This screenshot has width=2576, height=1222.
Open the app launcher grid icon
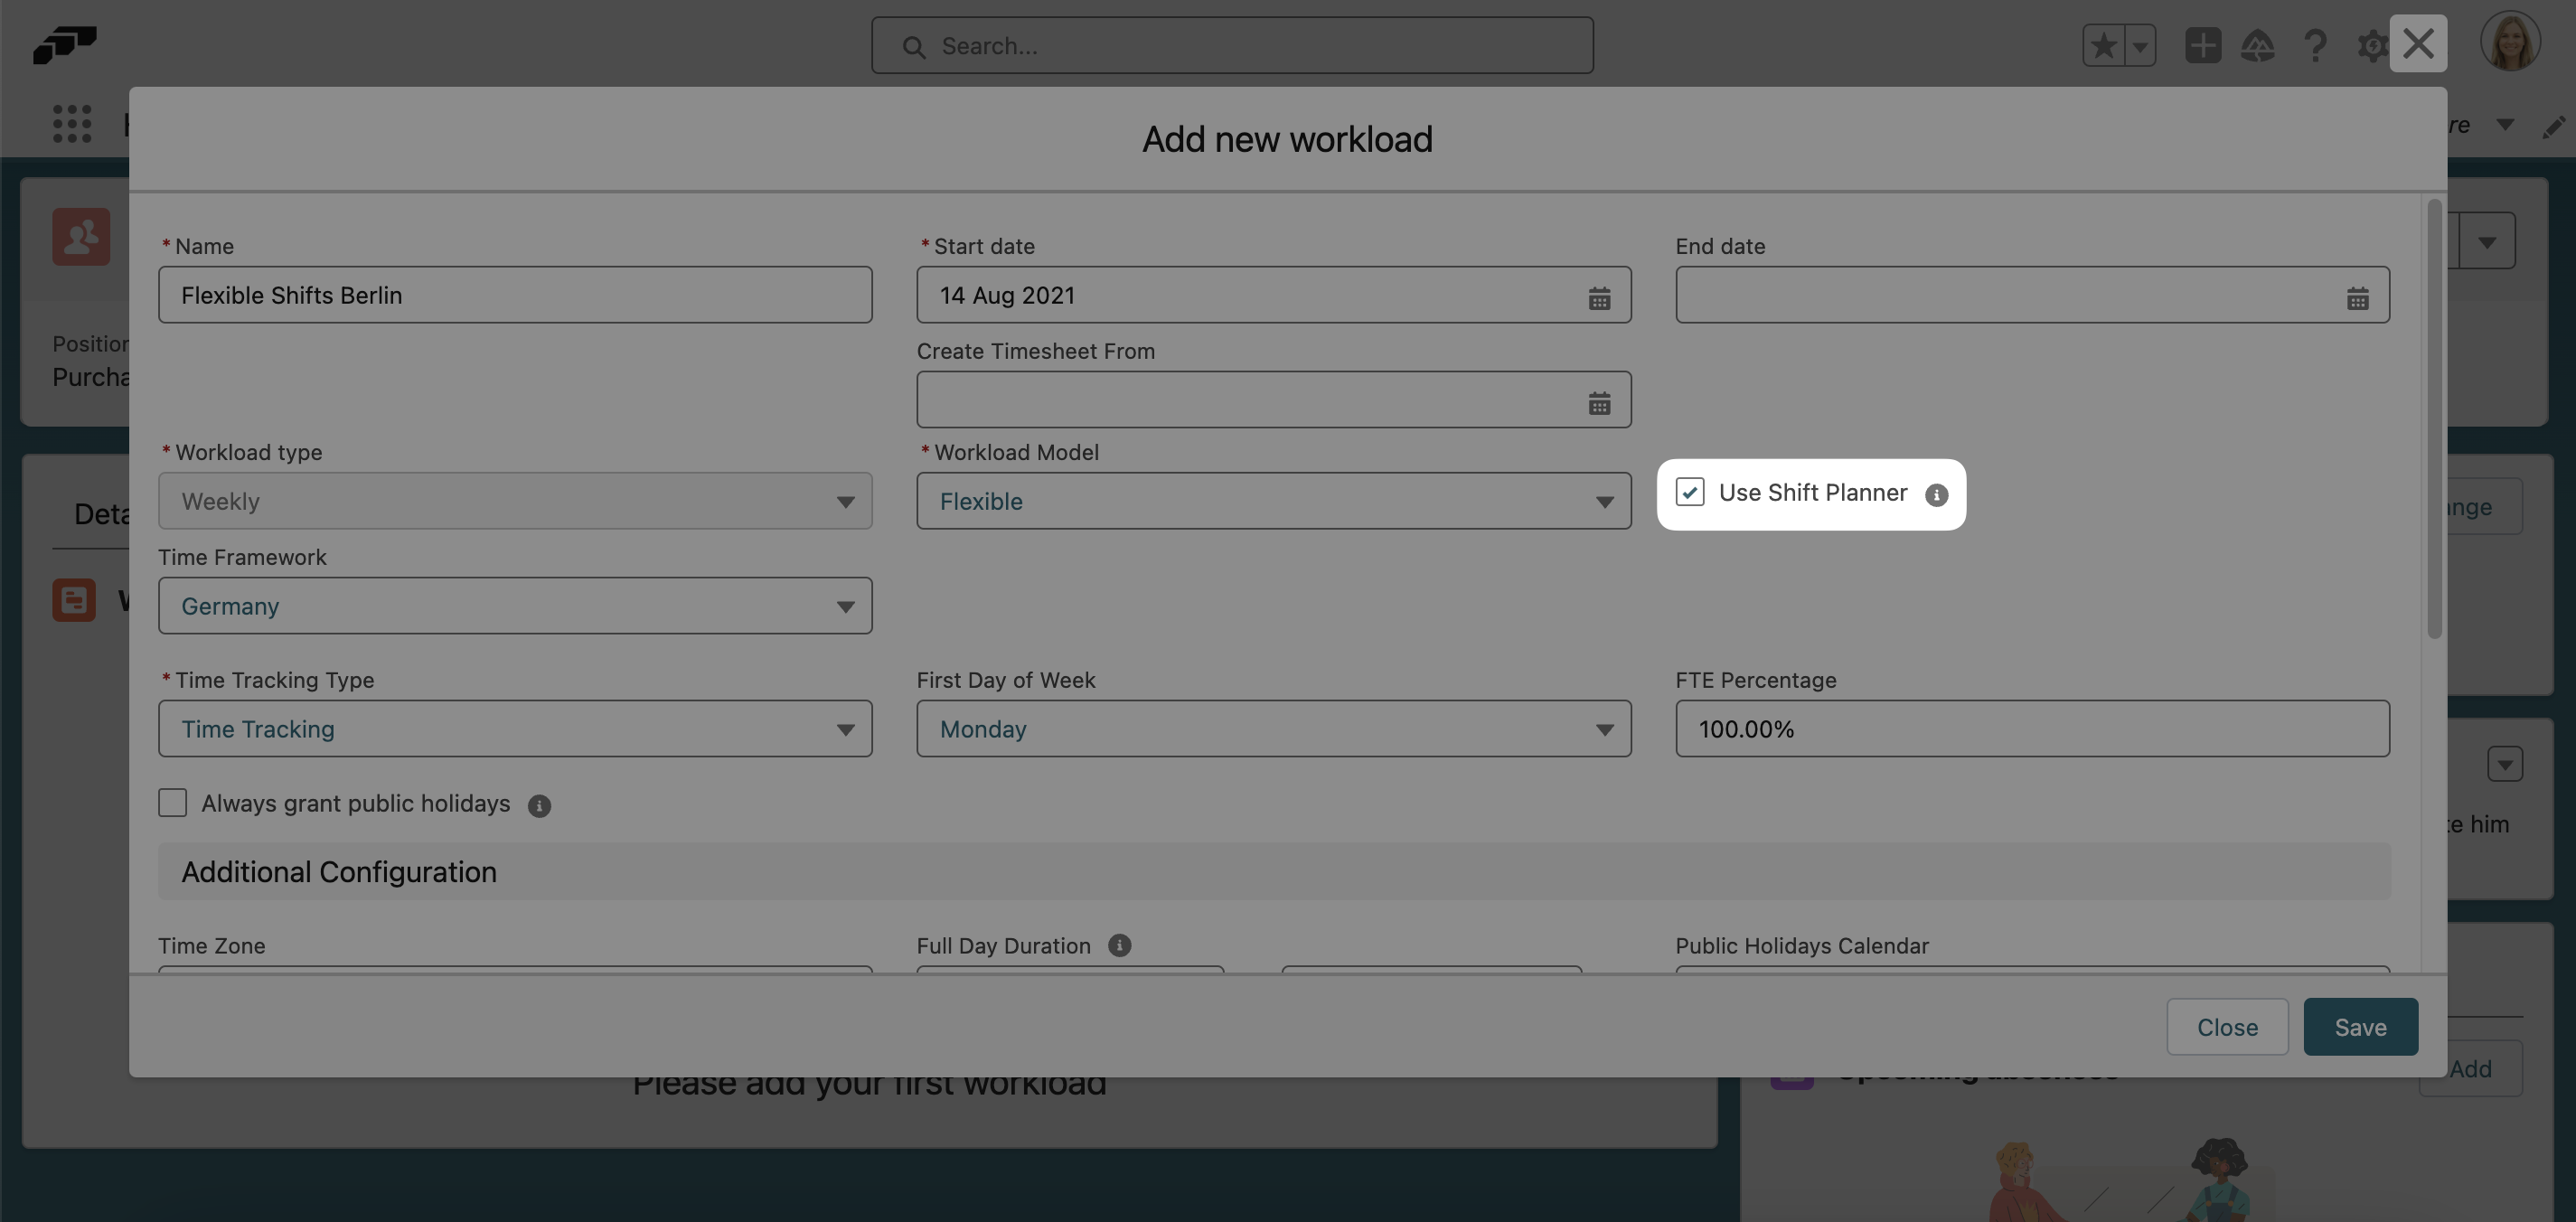pyautogui.click(x=71, y=123)
